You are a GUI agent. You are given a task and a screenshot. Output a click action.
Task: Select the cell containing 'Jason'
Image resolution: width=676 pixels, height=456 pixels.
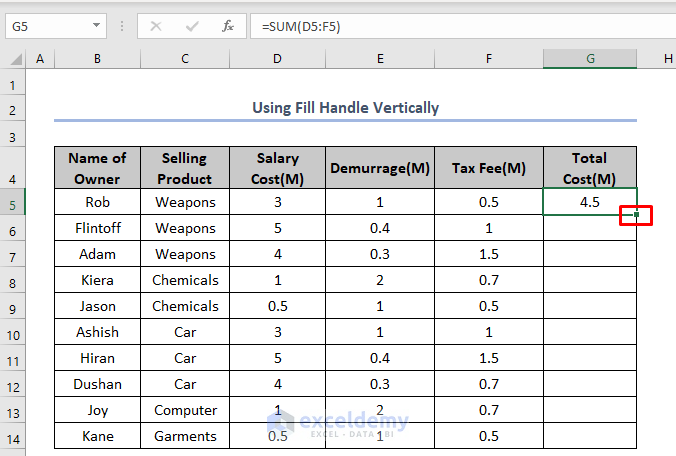tap(97, 306)
